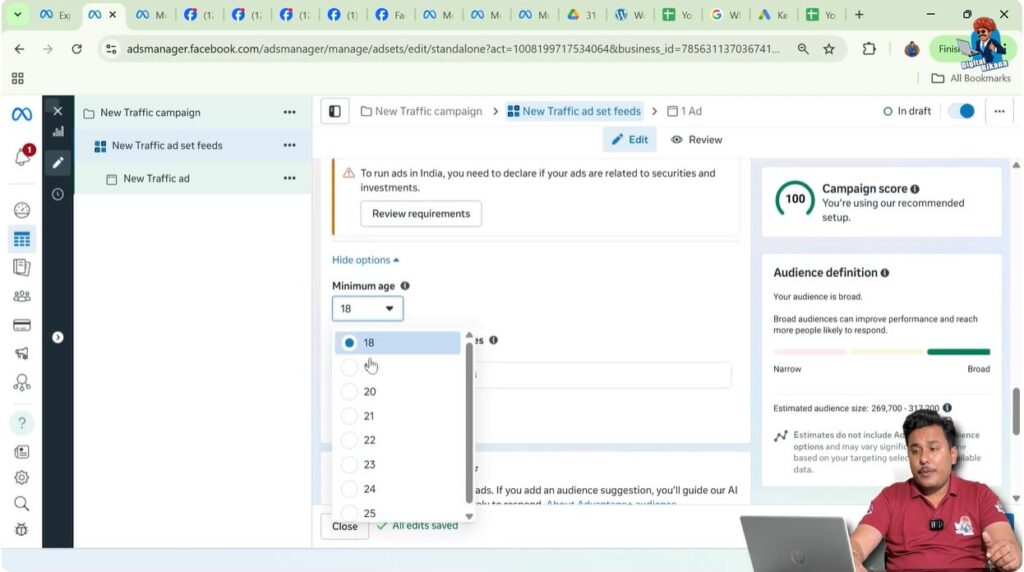Click the sidebar Search magnifier icon
The height and width of the screenshot is (572, 1024).
21,503
